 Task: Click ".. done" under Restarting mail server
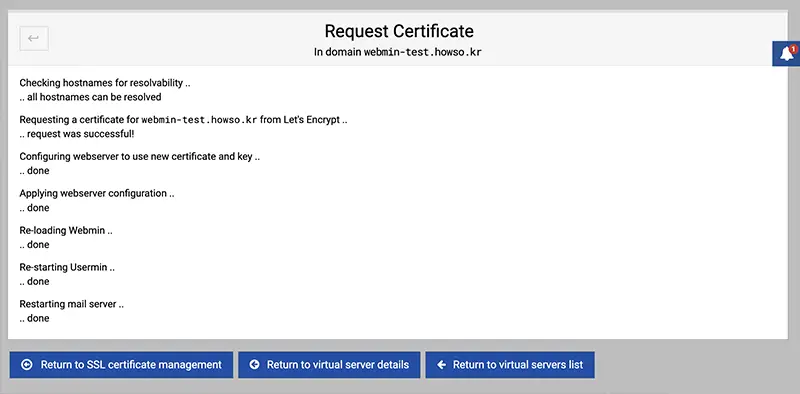(34, 318)
